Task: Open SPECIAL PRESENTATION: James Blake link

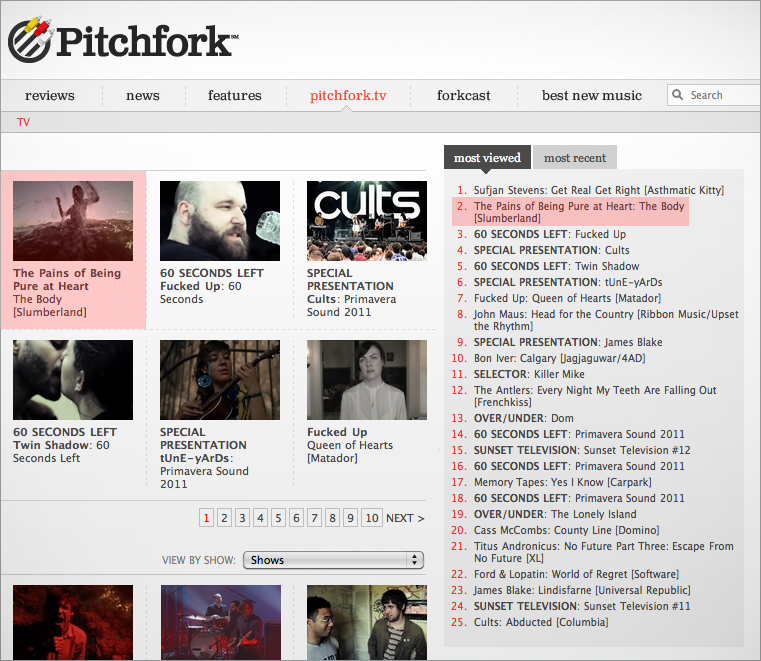Action: tap(568, 343)
